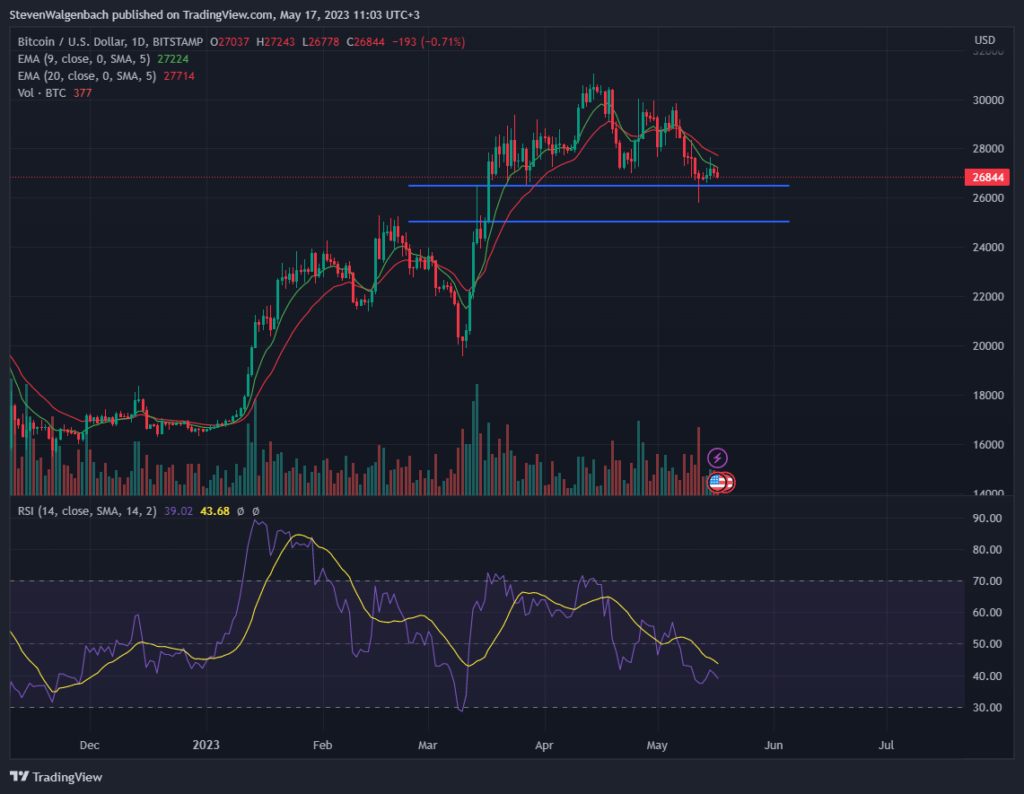Click the RSI 14 indicator legend
This screenshot has width=1024, height=794.
point(87,511)
